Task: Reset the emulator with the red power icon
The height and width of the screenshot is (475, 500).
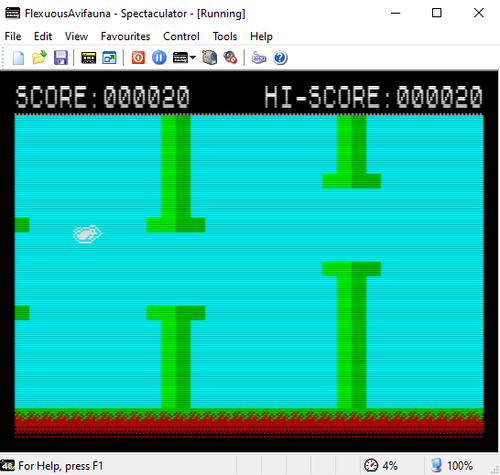Action: (138, 58)
